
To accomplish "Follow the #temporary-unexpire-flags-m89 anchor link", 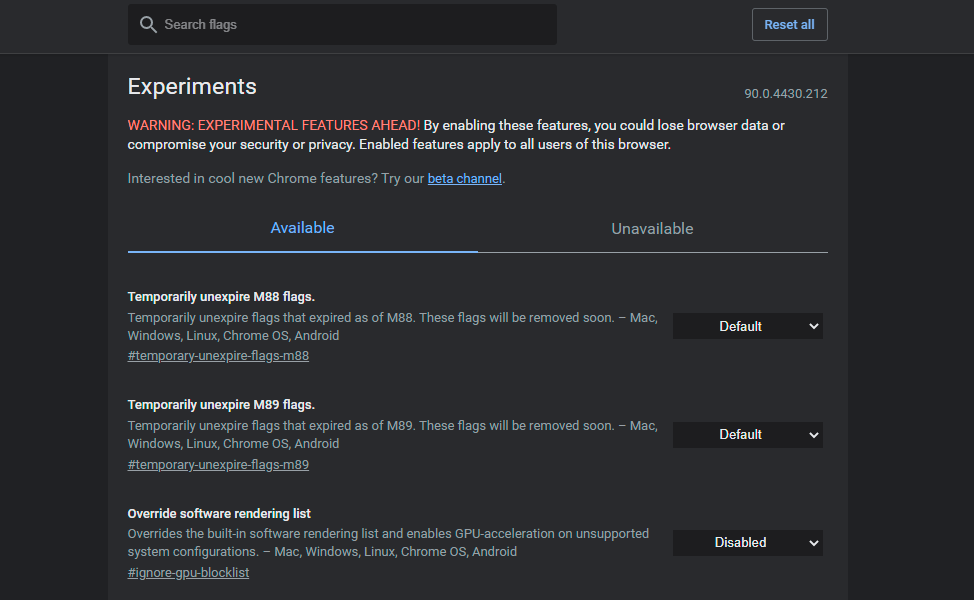I will point(218,464).
